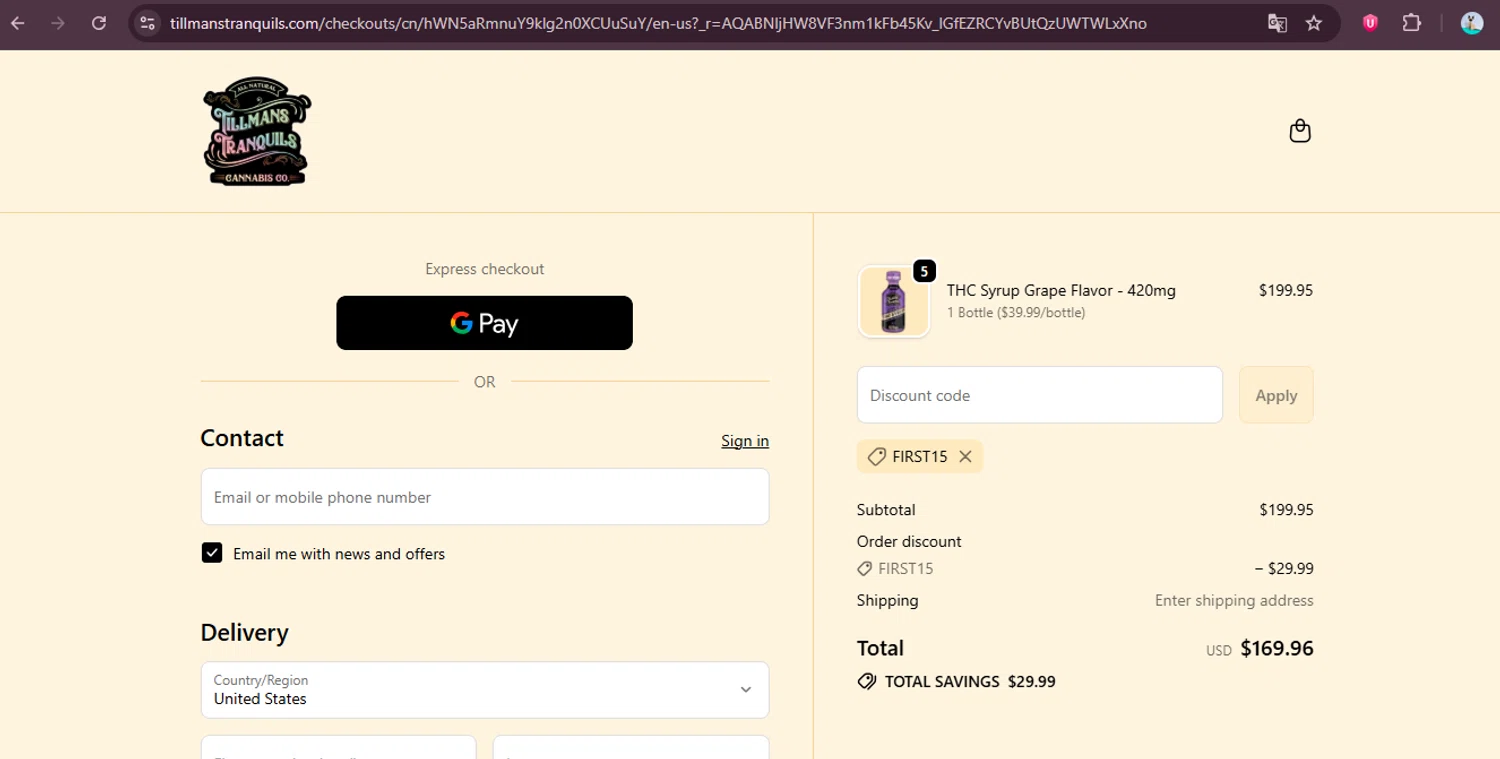The width and height of the screenshot is (1500, 759).
Task: Open the browser profile avatar
Action: pos(1471,23)
